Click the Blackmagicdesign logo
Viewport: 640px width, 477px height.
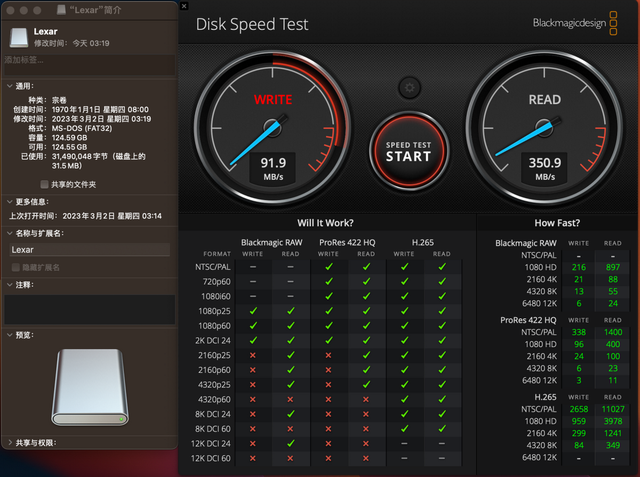tap(575, 23)
